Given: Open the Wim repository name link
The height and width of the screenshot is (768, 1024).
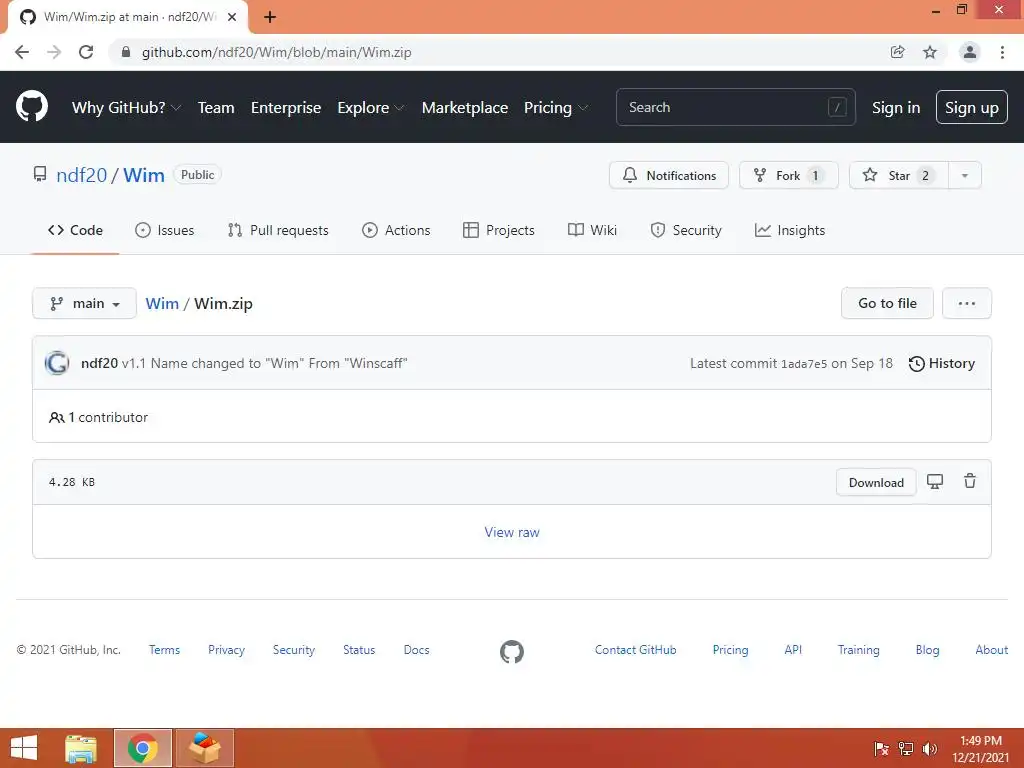Looking at the screenshot, I should (x=144, y=175).
